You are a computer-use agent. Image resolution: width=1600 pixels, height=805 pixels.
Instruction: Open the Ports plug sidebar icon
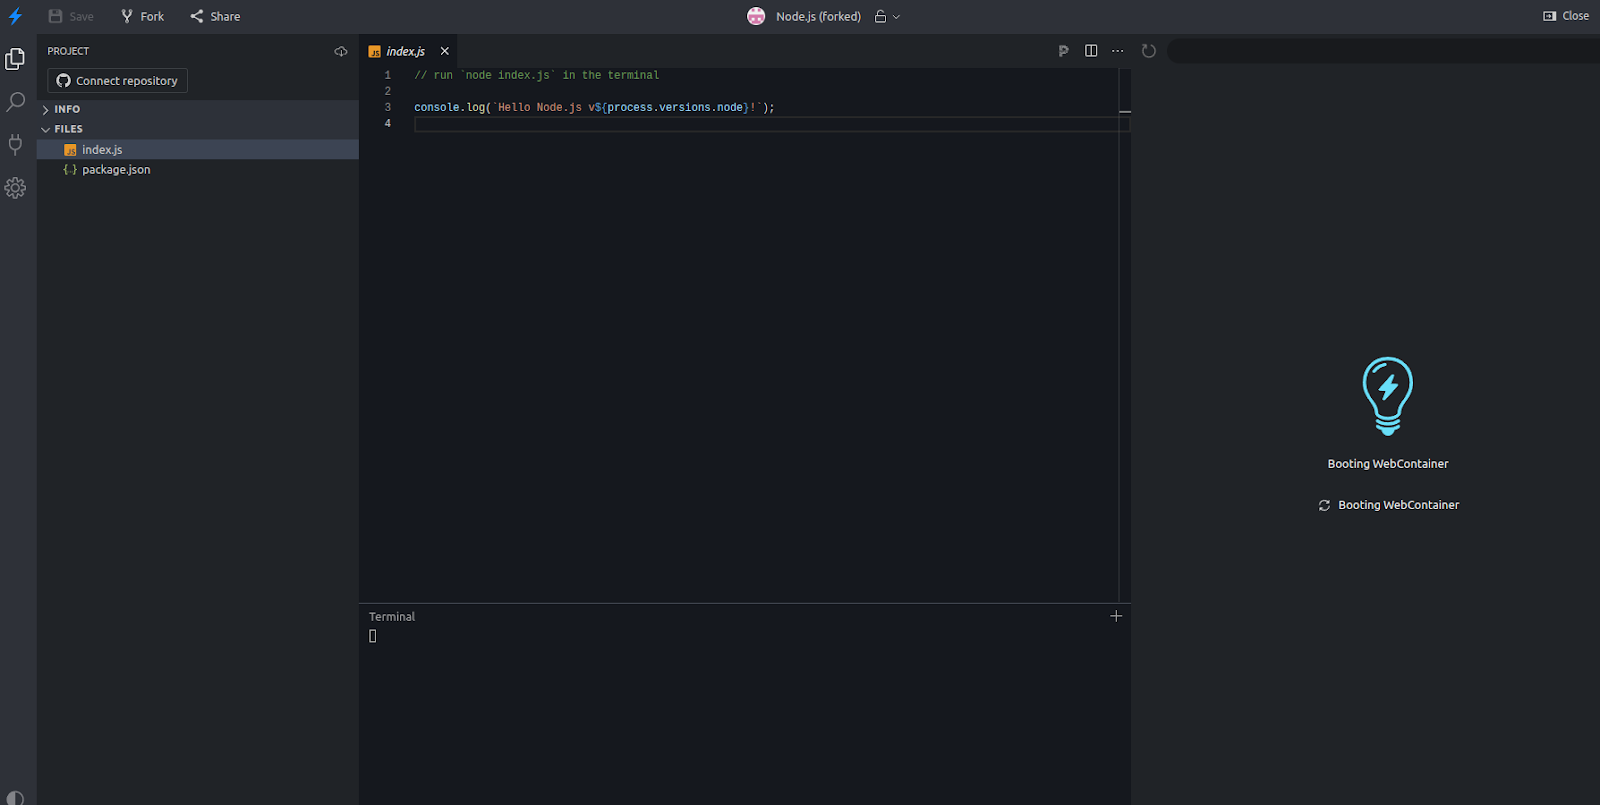[x=15, y=145]
